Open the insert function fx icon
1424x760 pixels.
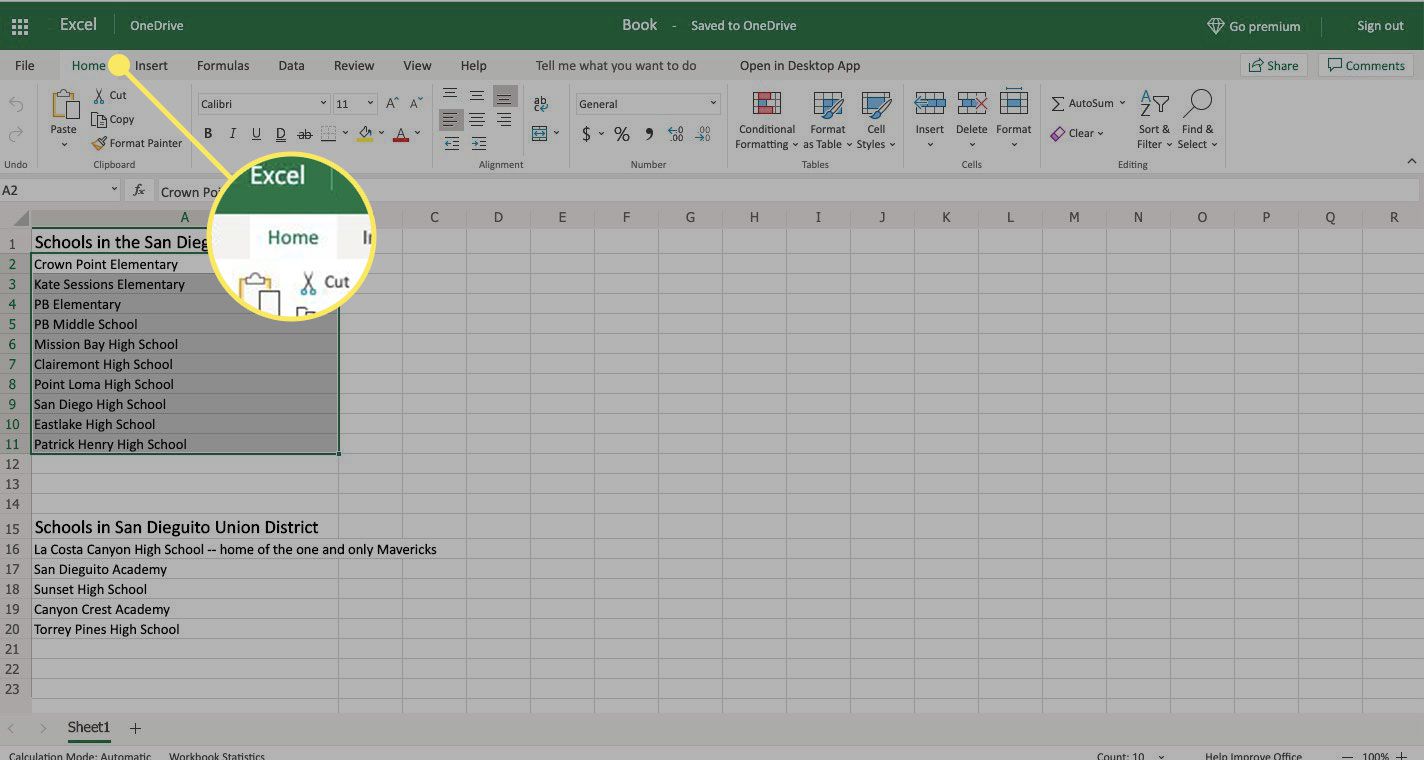[139, 191]
